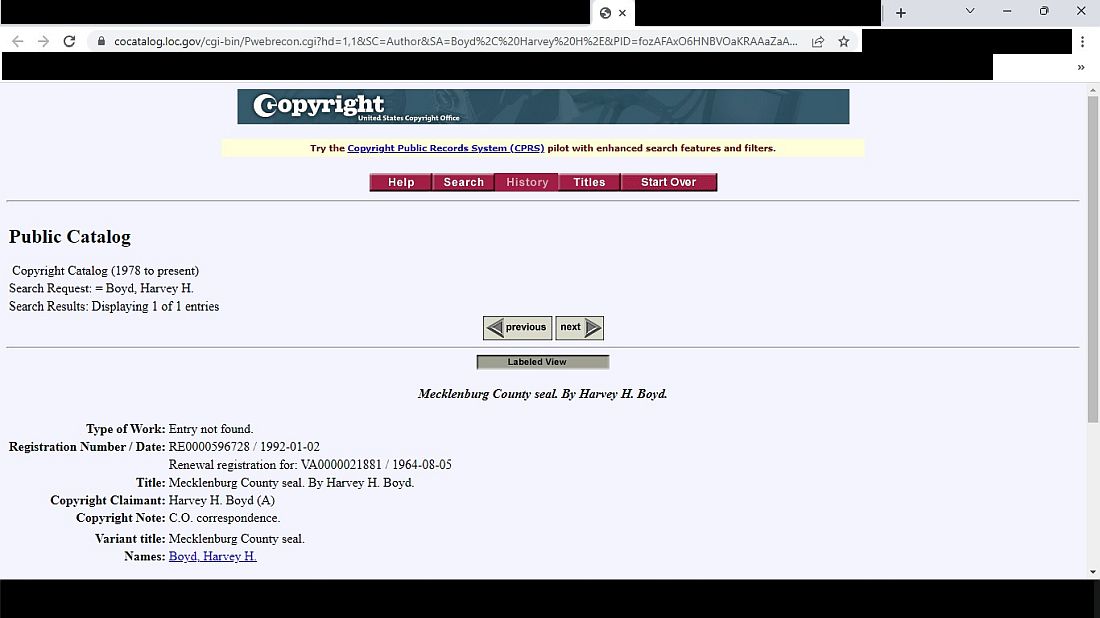Click the Titles navigation button
Screen dimensions: 1100x618
pos(589,182)
